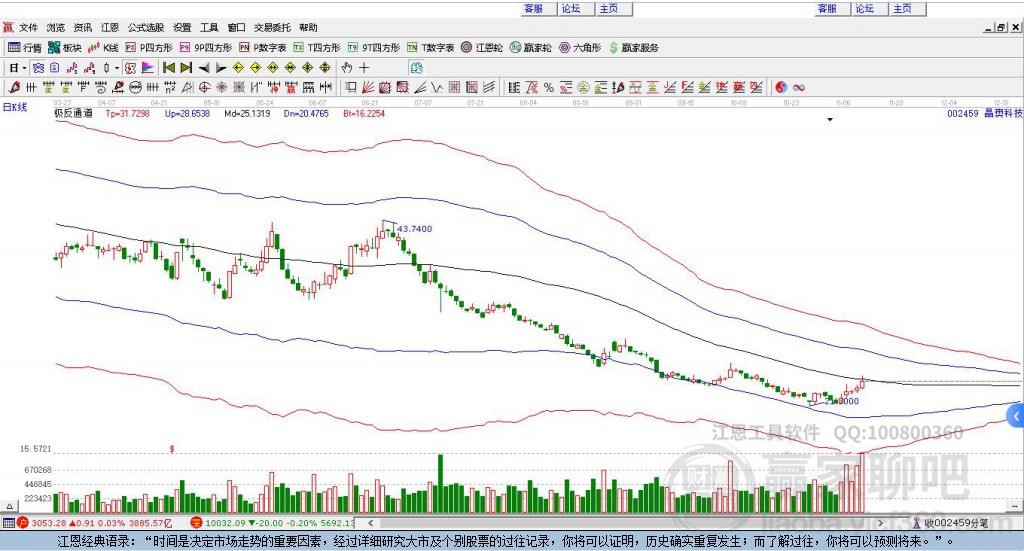1024x551 pixels.
Task: Open the 江恩 menu
Action: (x=110, y=27)
